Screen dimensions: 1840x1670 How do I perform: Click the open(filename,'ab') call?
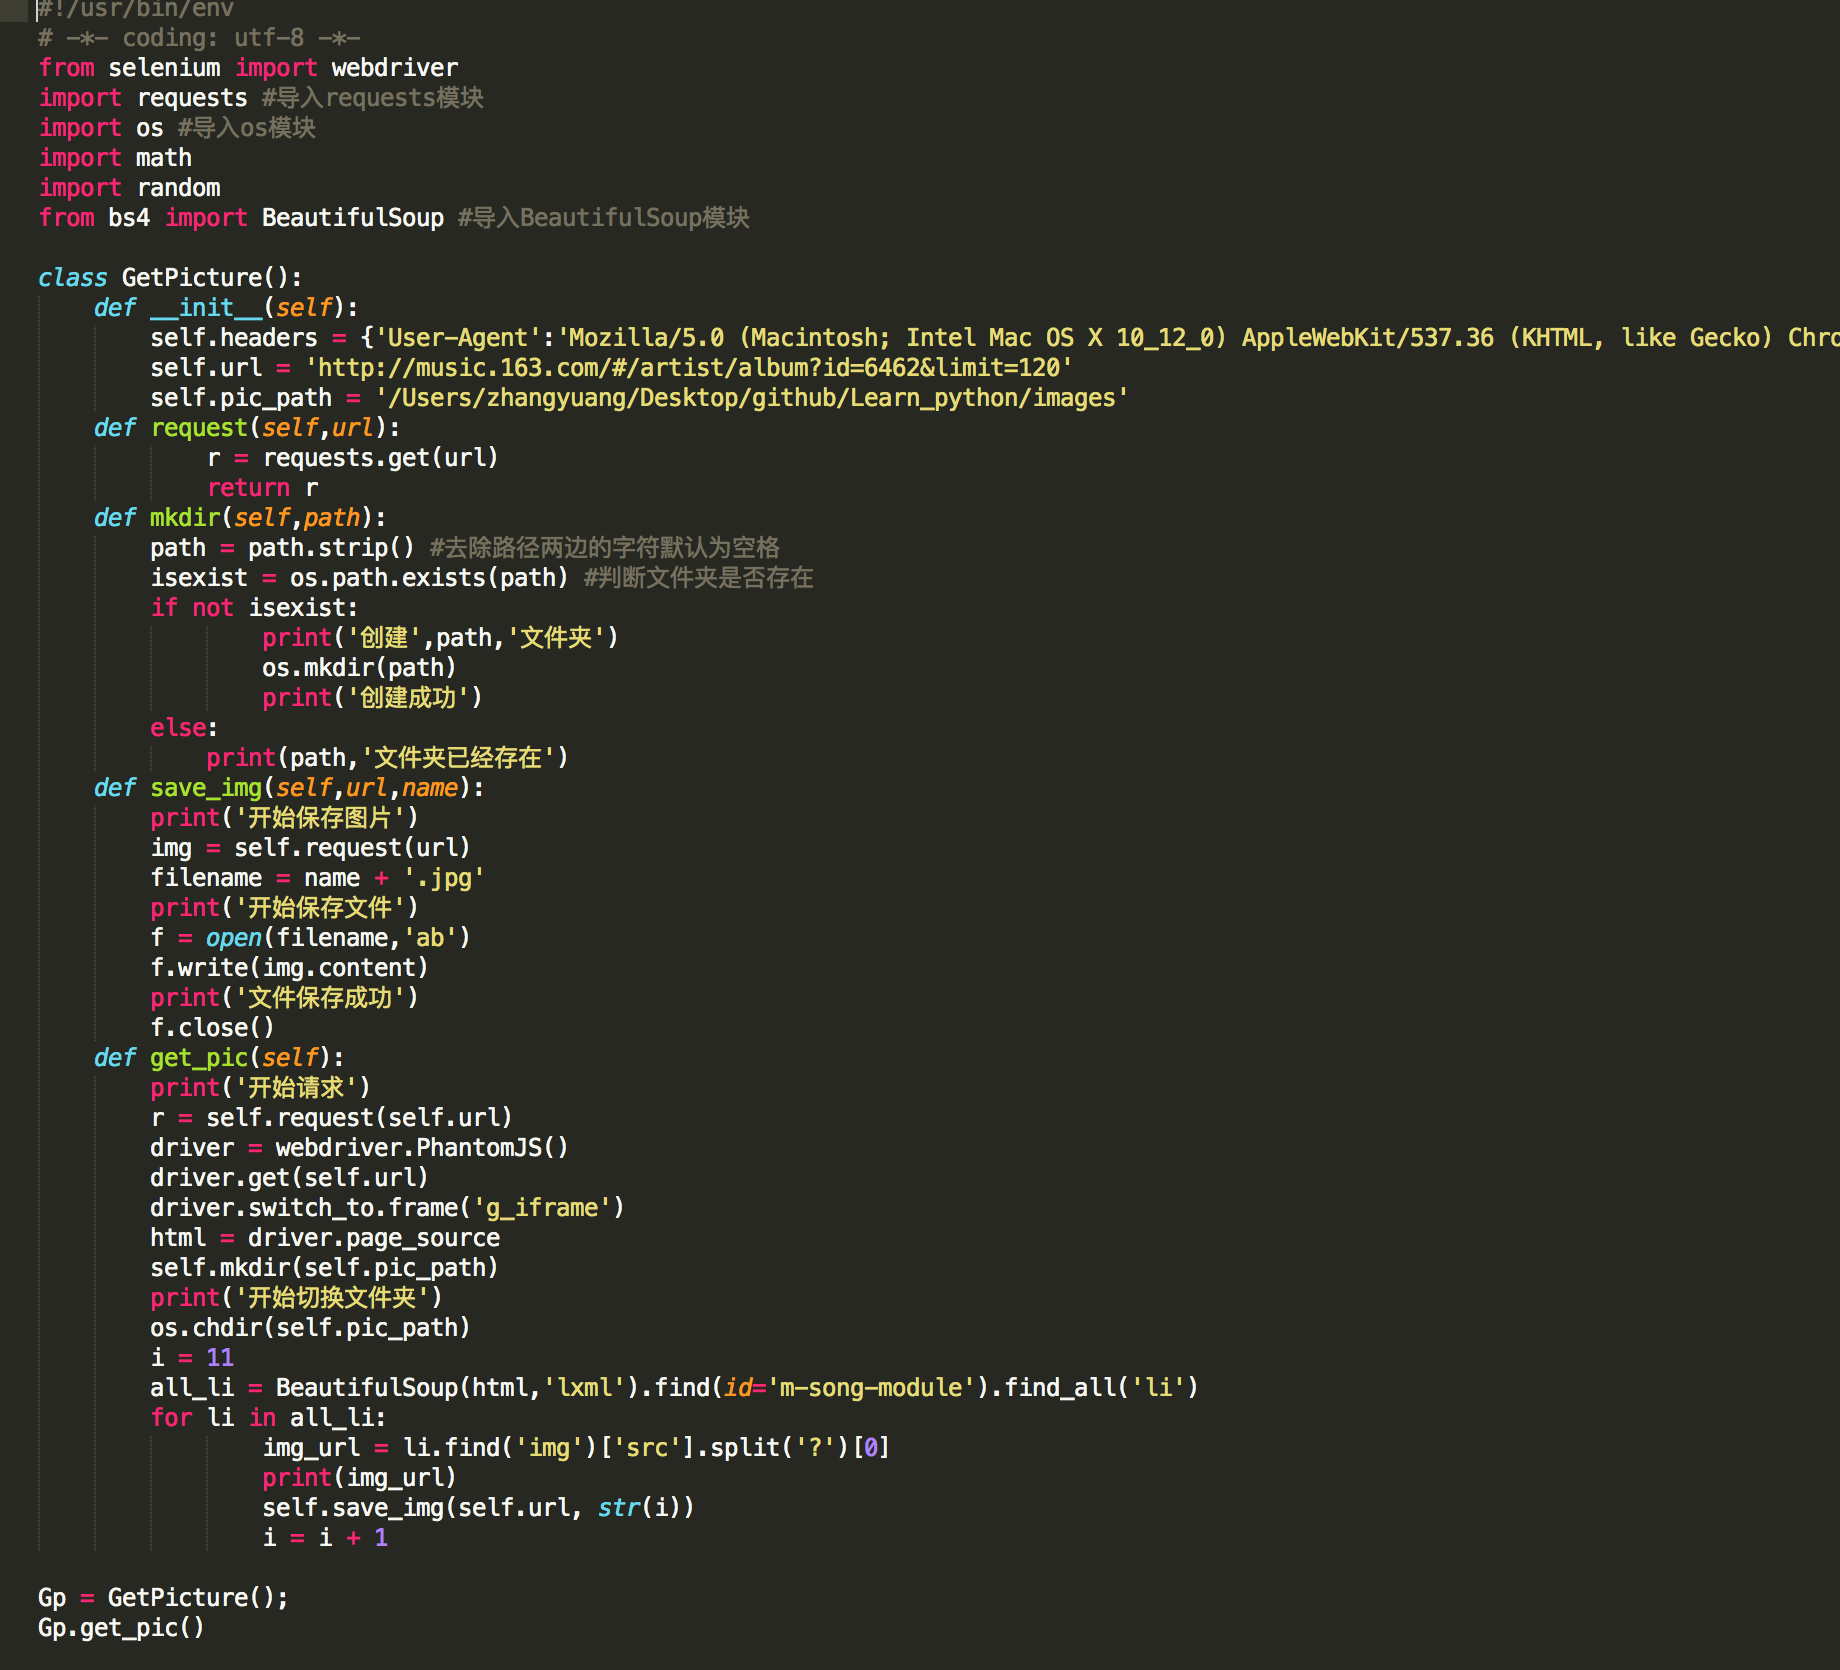pyautogui.click(x=338, y=938)
